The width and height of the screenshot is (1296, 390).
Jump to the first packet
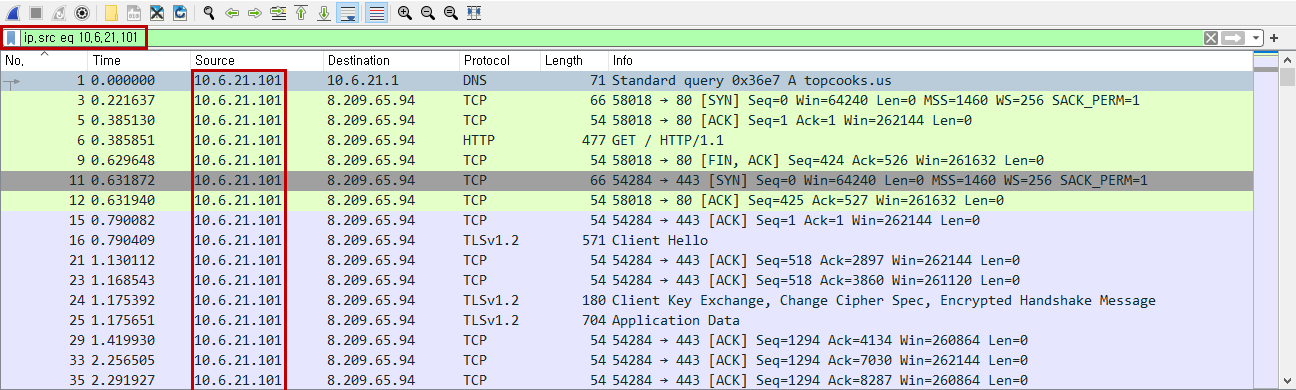301,13
